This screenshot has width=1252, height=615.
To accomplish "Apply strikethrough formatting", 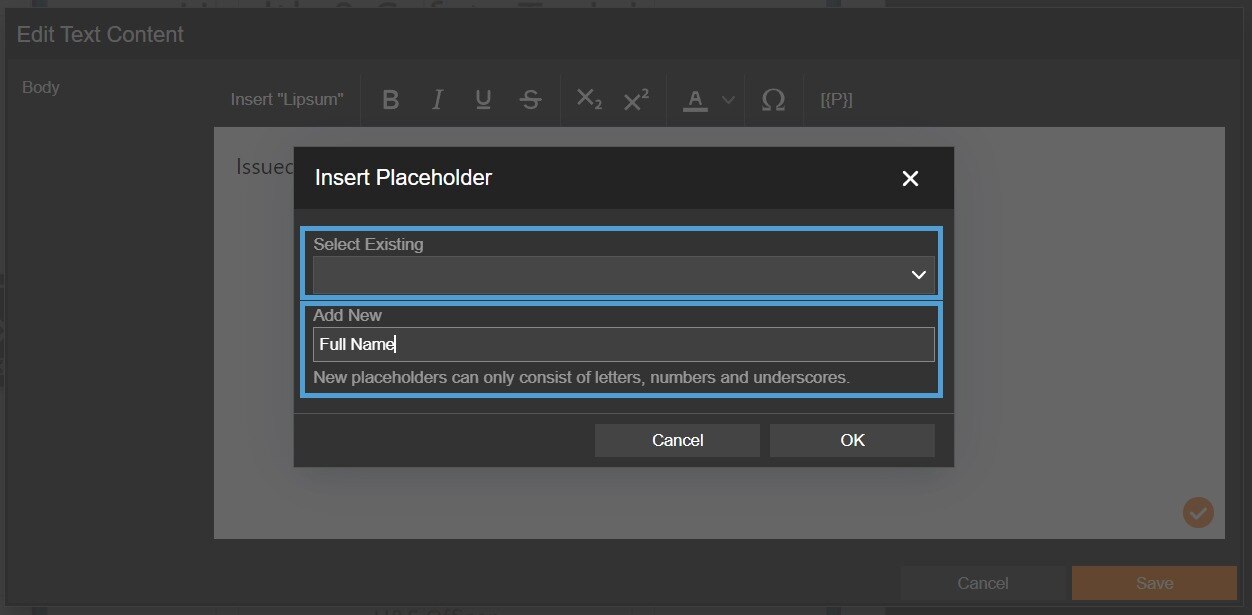I will point(530,100).
